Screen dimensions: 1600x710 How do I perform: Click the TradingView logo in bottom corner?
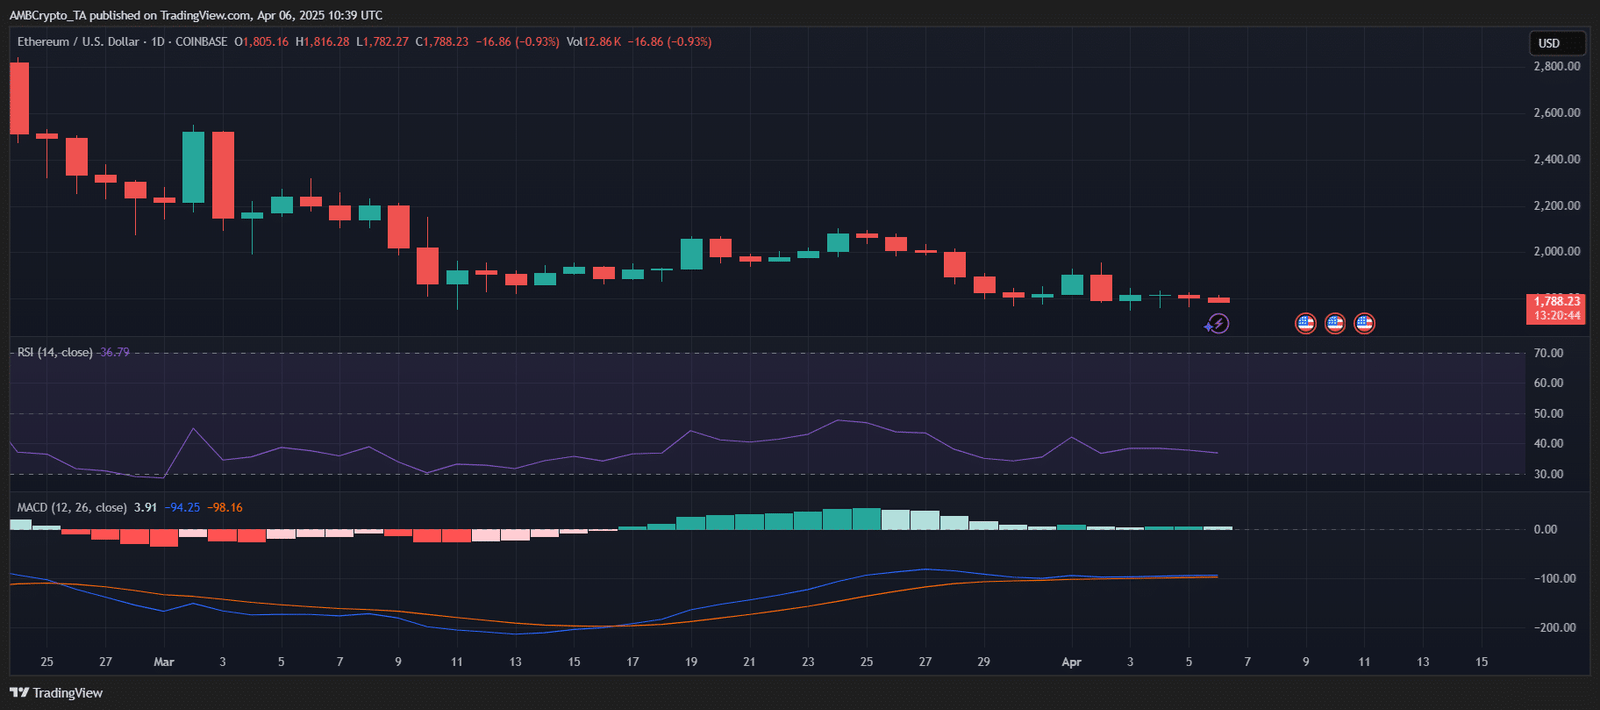[57, 693]
